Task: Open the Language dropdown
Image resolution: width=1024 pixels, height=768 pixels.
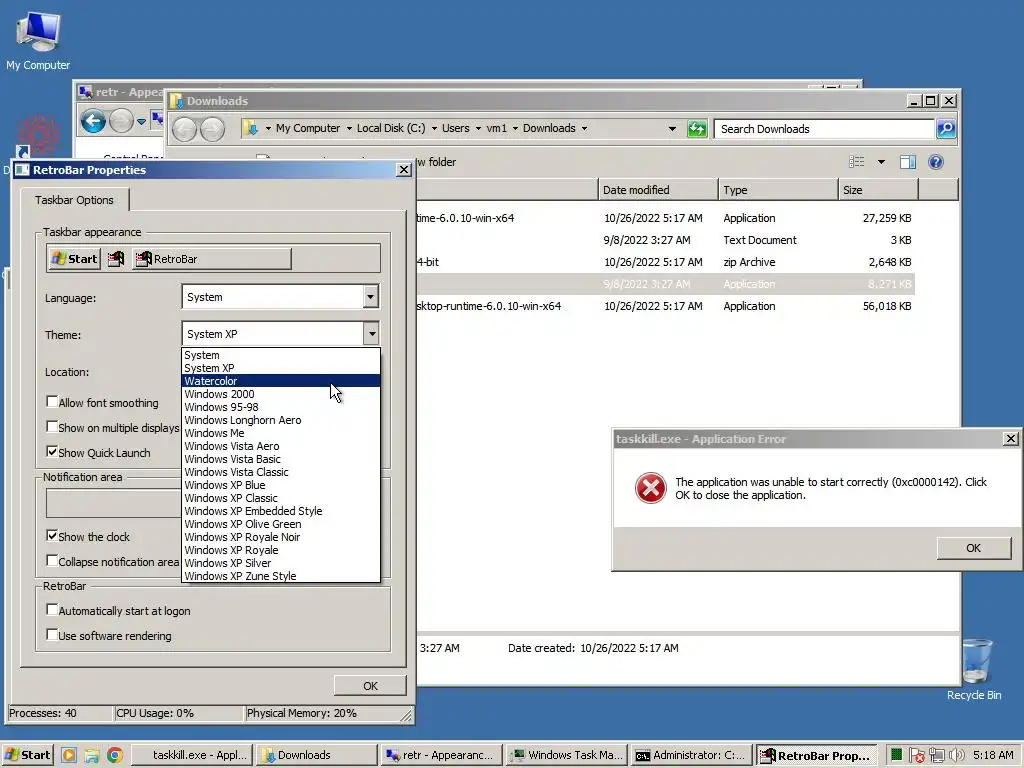Action: click(370, 297)
